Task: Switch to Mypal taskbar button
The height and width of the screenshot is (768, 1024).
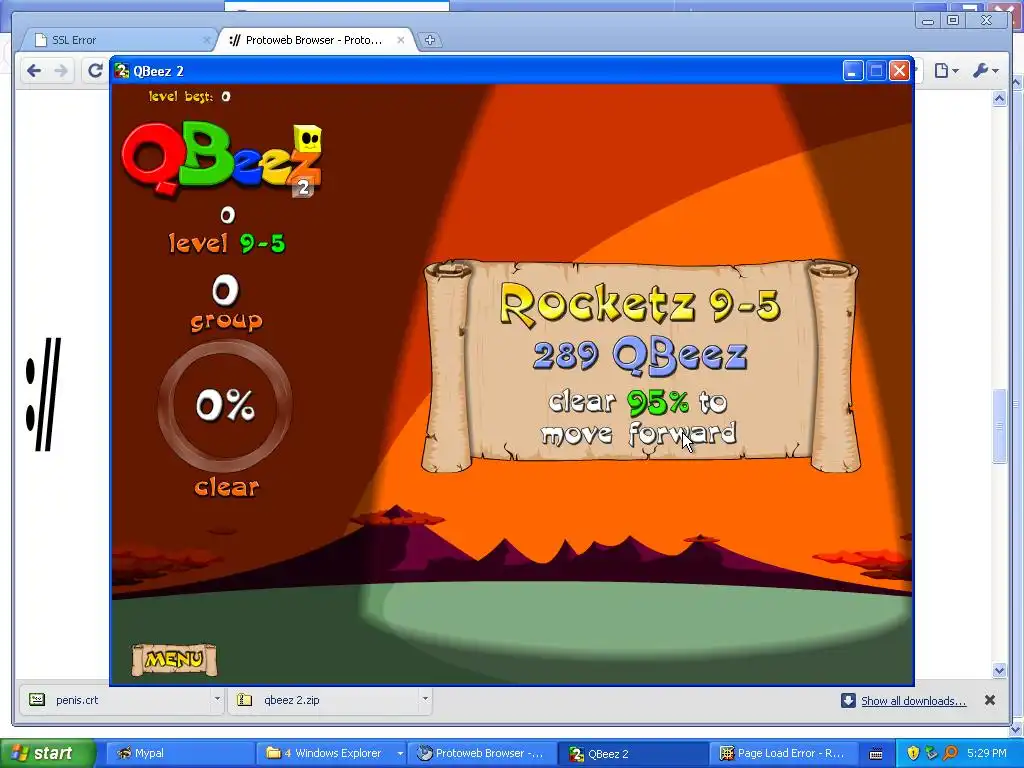Action: (x=179, y=753)
